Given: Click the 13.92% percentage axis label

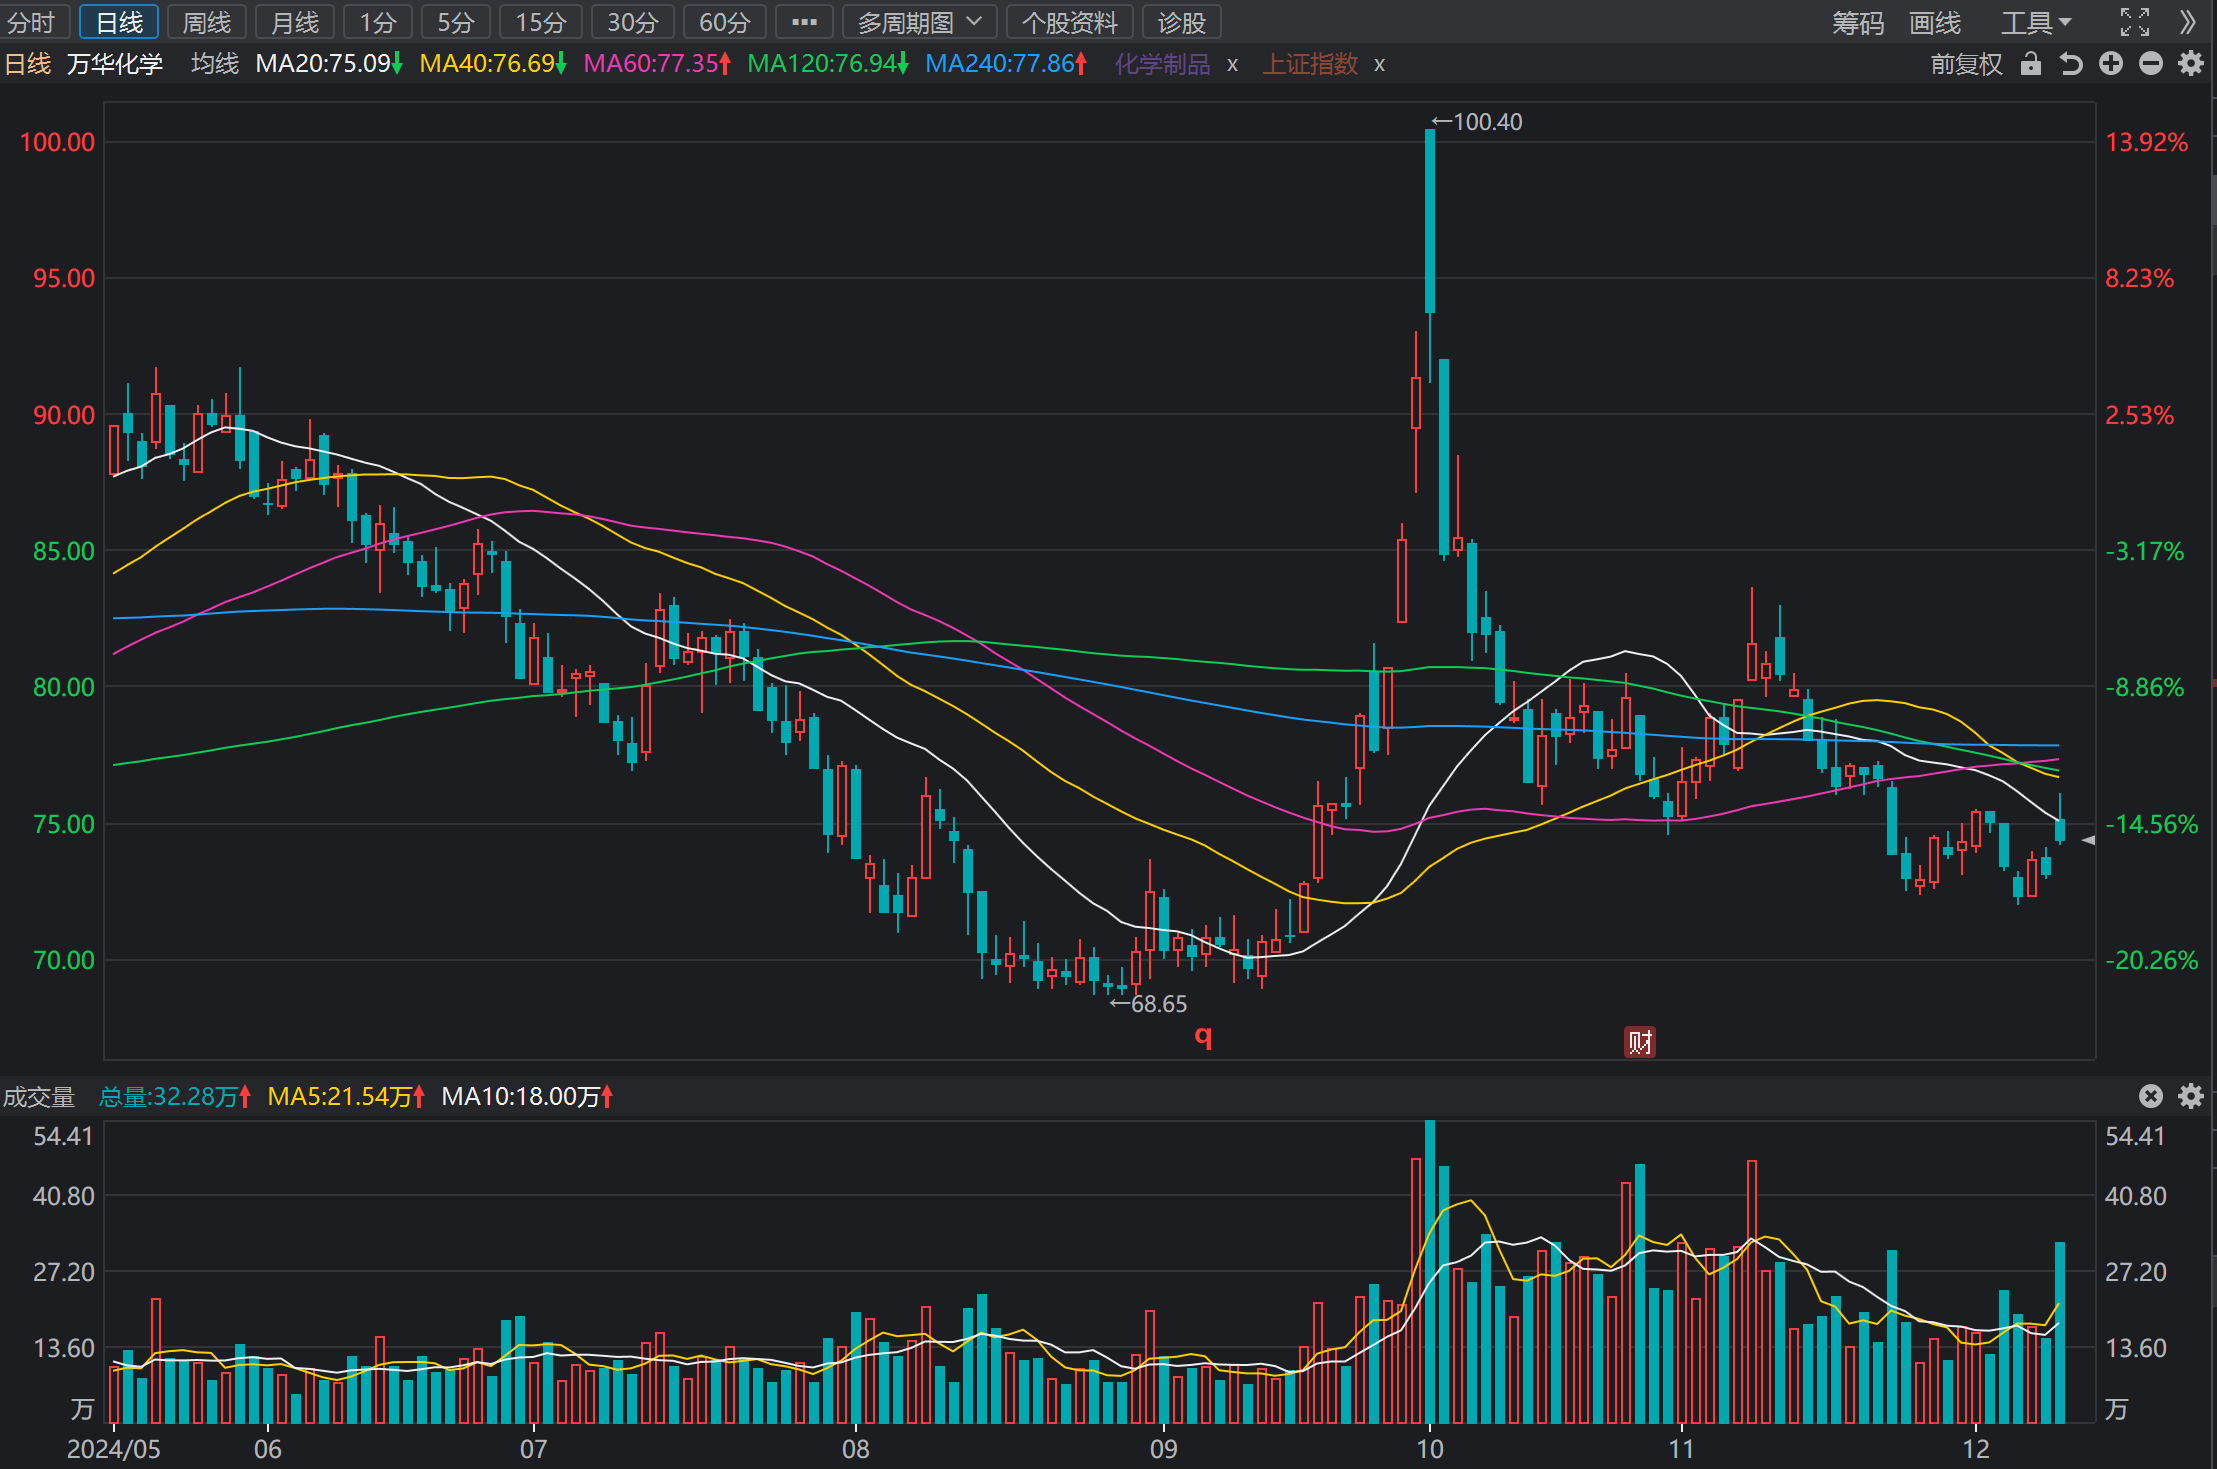Looking at the screenshot, I should (x=2146, y=142).
